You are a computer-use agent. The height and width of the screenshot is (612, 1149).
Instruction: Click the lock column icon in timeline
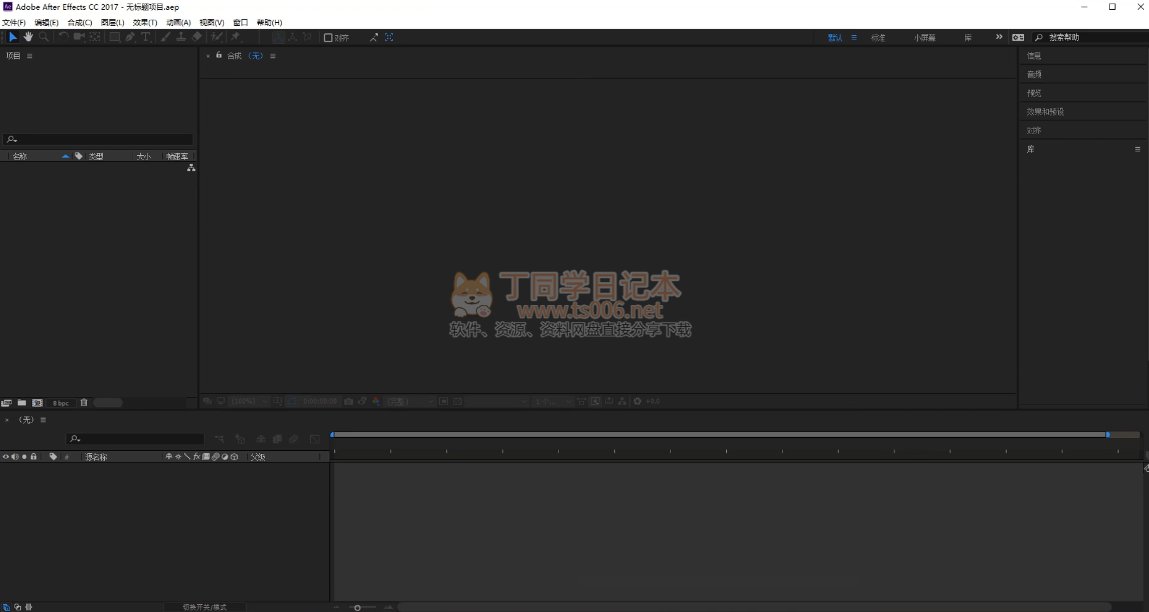[x=33, y=457]
